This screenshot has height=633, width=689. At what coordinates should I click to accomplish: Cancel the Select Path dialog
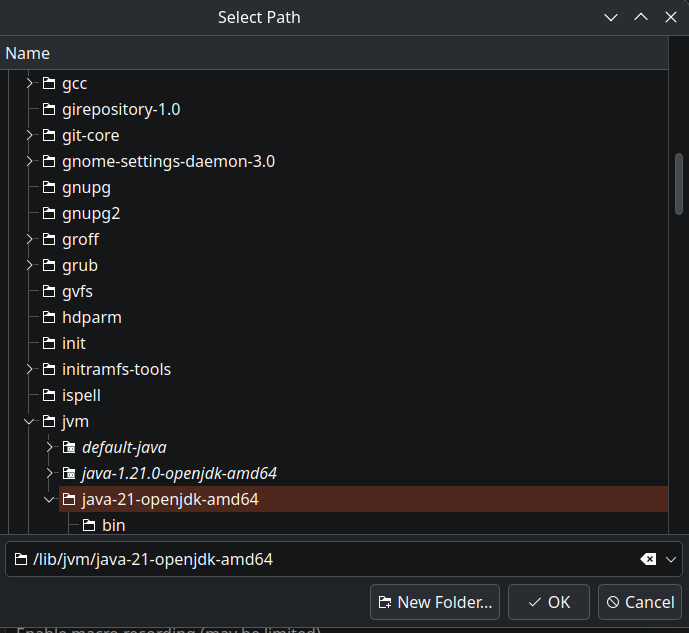638,602
